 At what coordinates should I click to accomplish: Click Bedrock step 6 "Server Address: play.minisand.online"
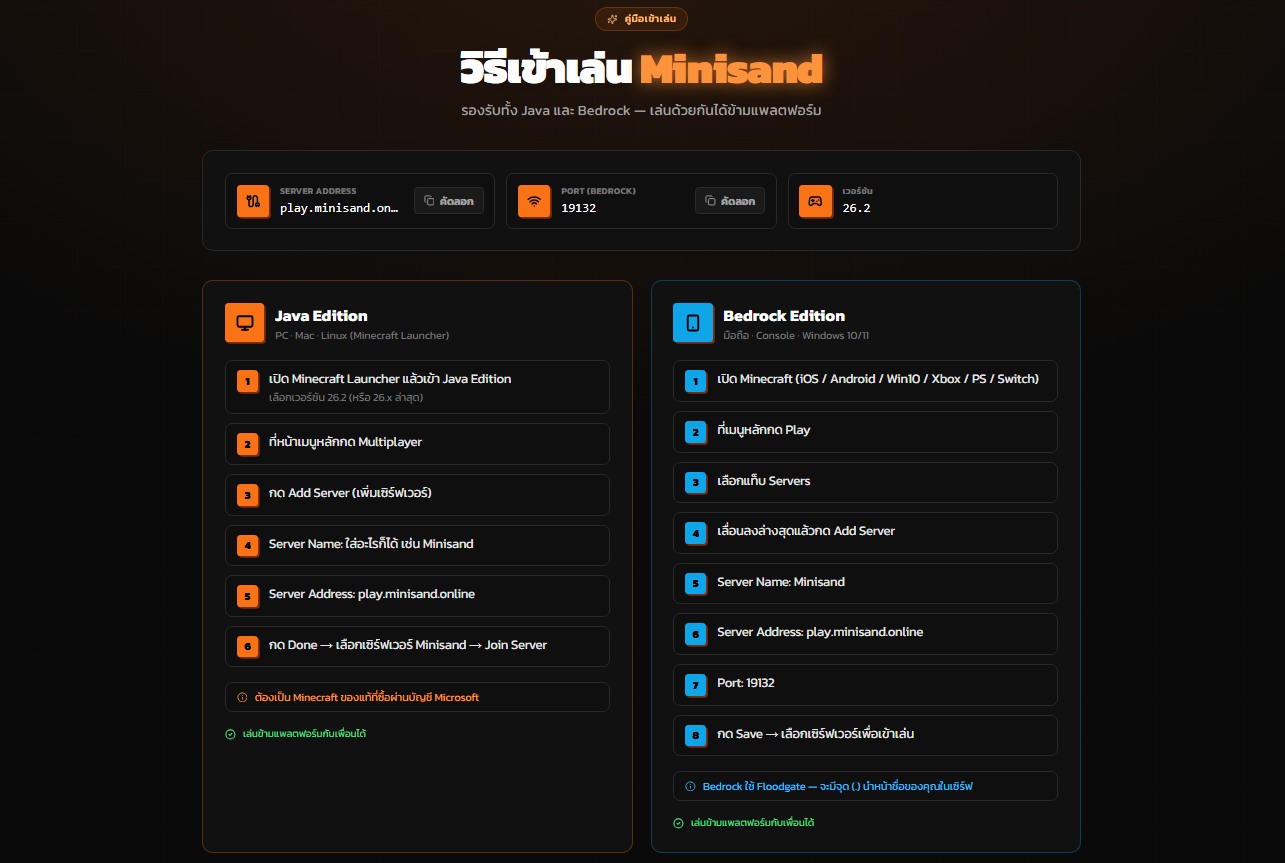pyautogui.click(x=865, y=634)
